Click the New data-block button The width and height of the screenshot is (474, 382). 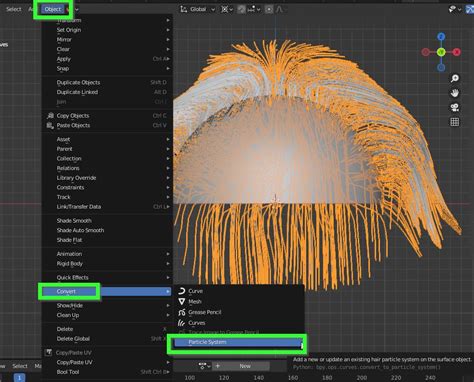[242, 366]
